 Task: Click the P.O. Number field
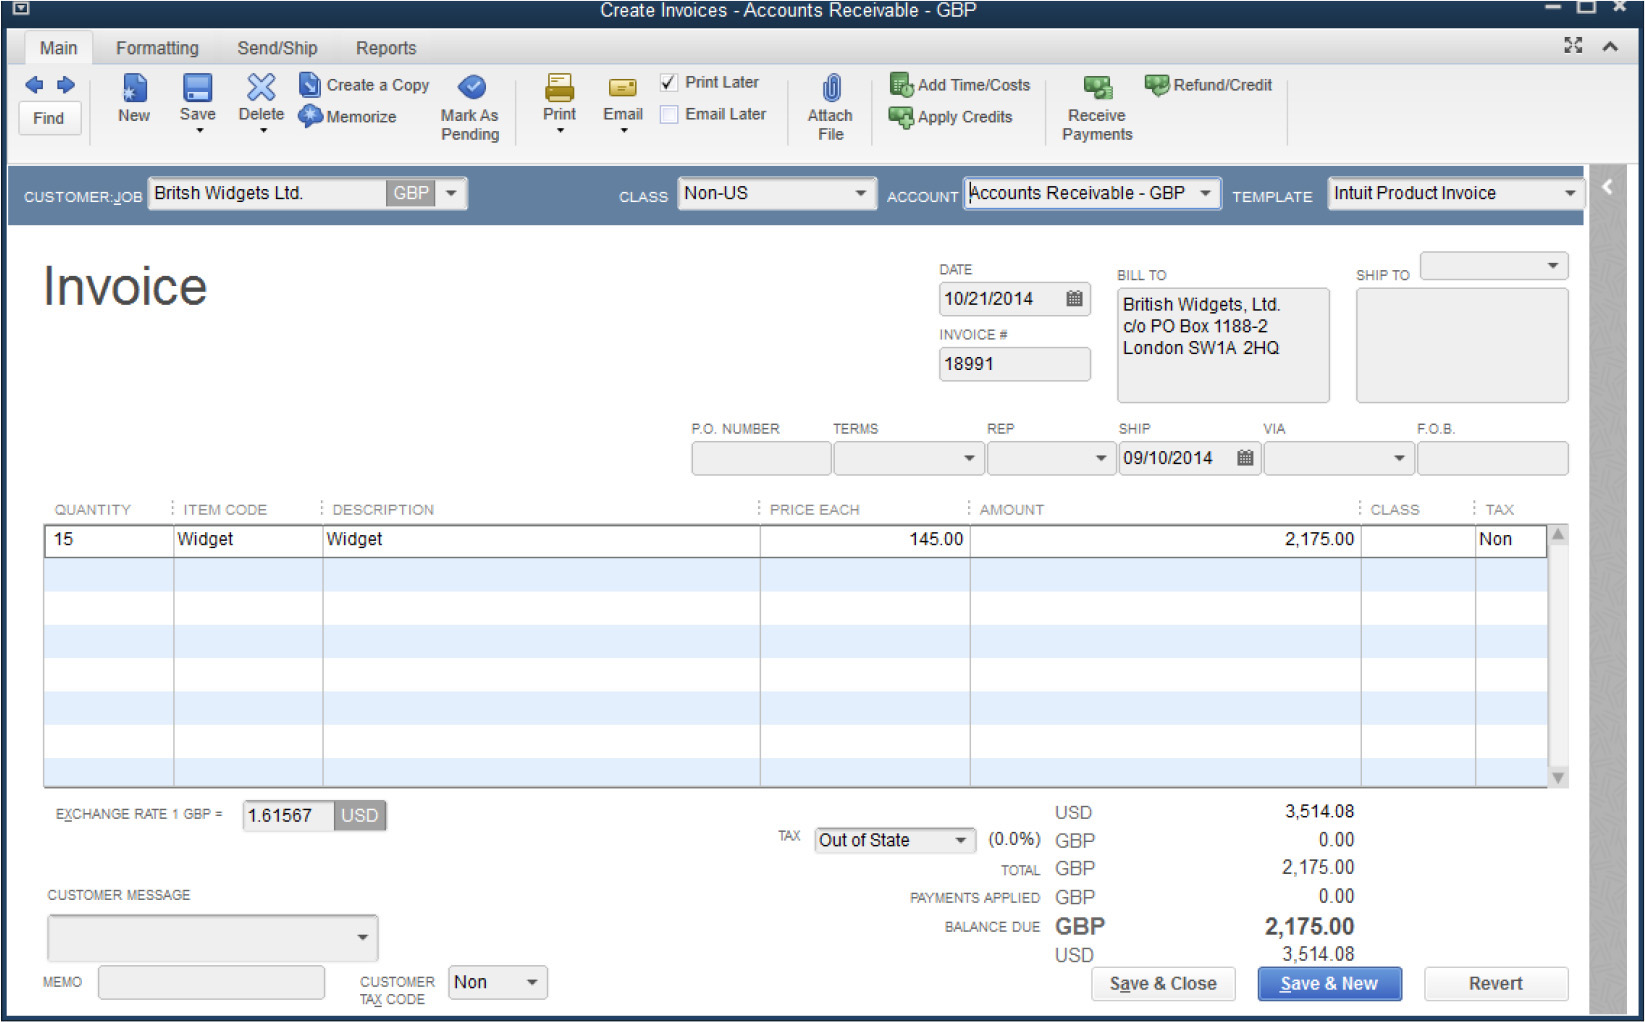click(761, 458)
